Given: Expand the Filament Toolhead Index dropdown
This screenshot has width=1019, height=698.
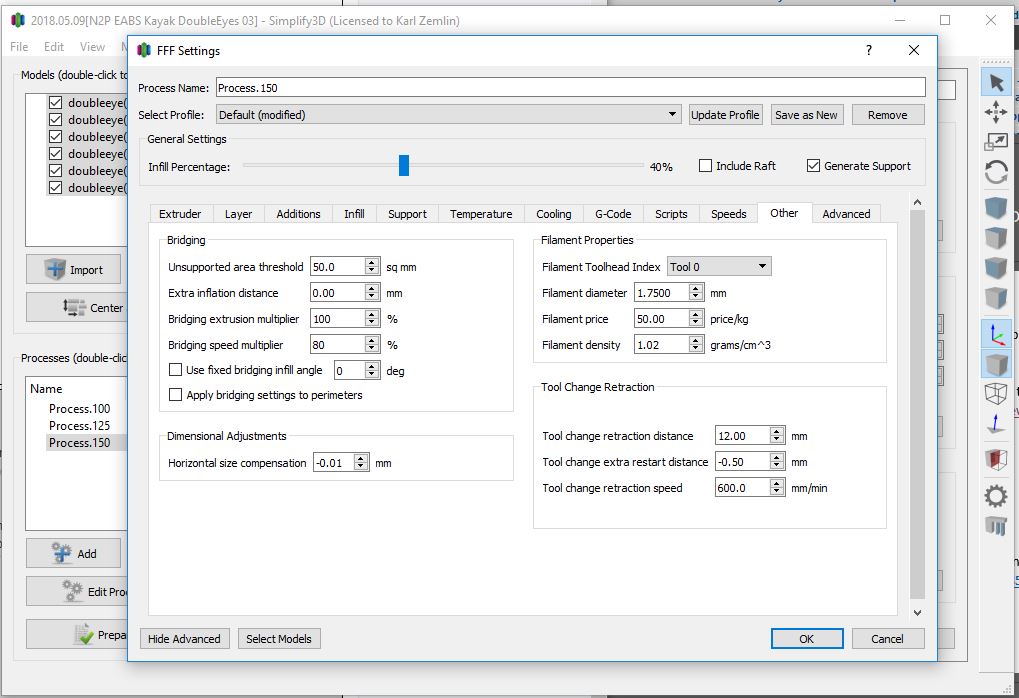Looking at the screenshot, I should (x=762, y=267).
